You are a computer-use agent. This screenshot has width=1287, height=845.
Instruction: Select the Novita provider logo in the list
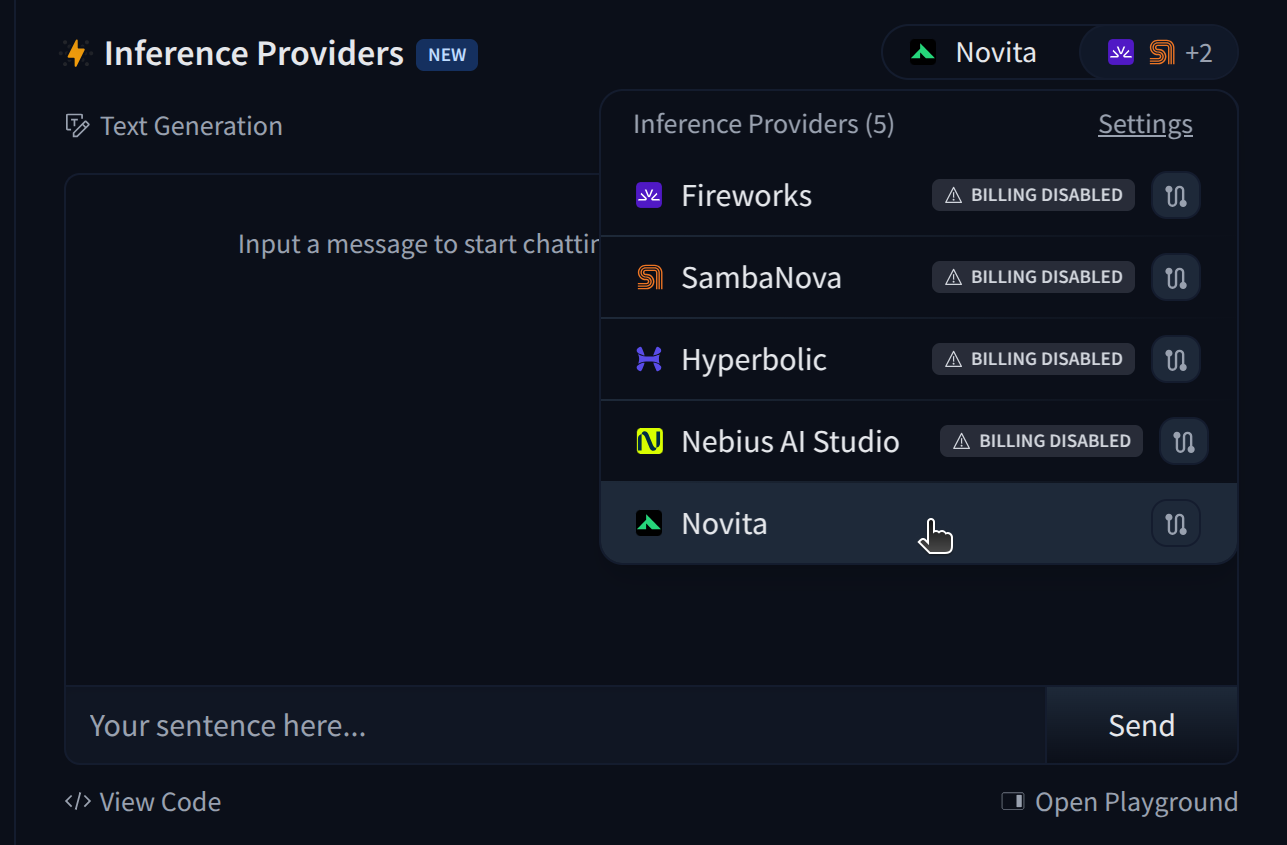648,523
